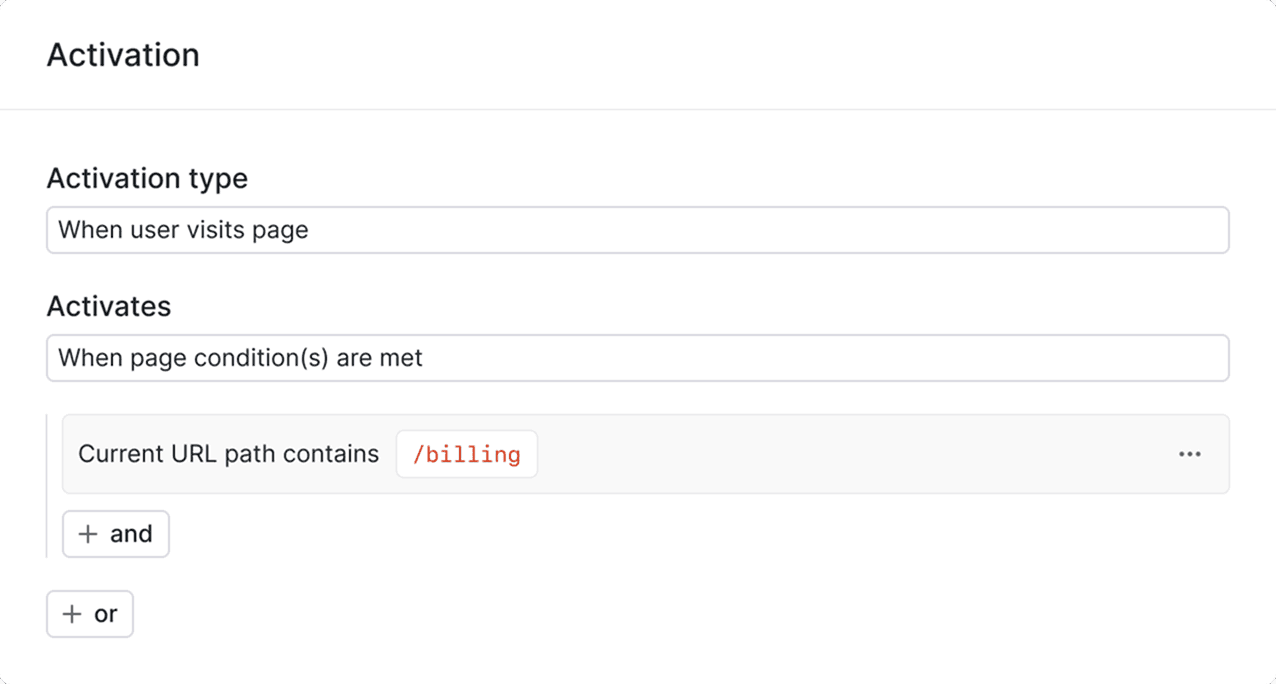
Task: Edit the /billing path value
Action: tap(467, 455)
